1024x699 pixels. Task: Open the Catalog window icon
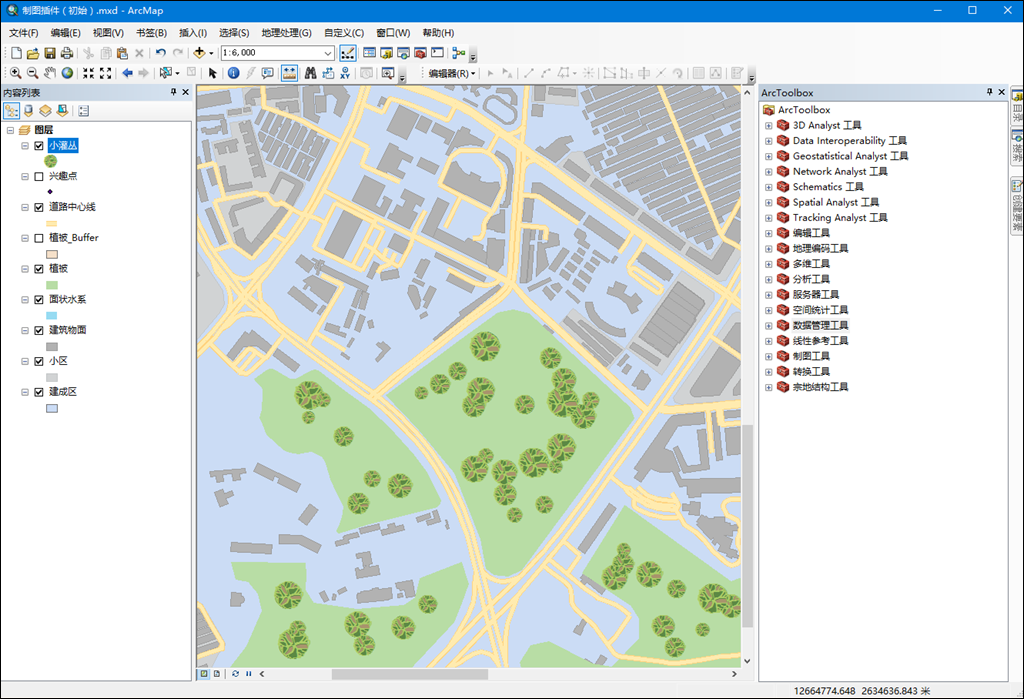coord(387,53)
